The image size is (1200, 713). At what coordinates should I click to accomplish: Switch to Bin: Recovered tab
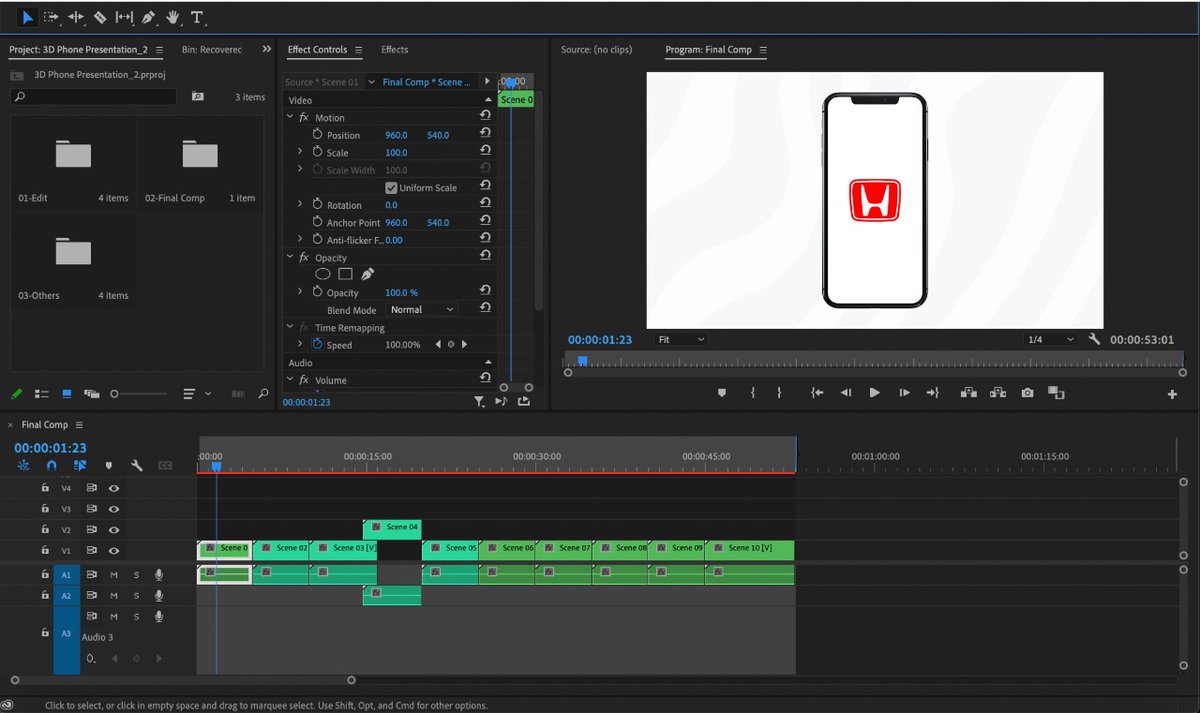coord(212,49)
